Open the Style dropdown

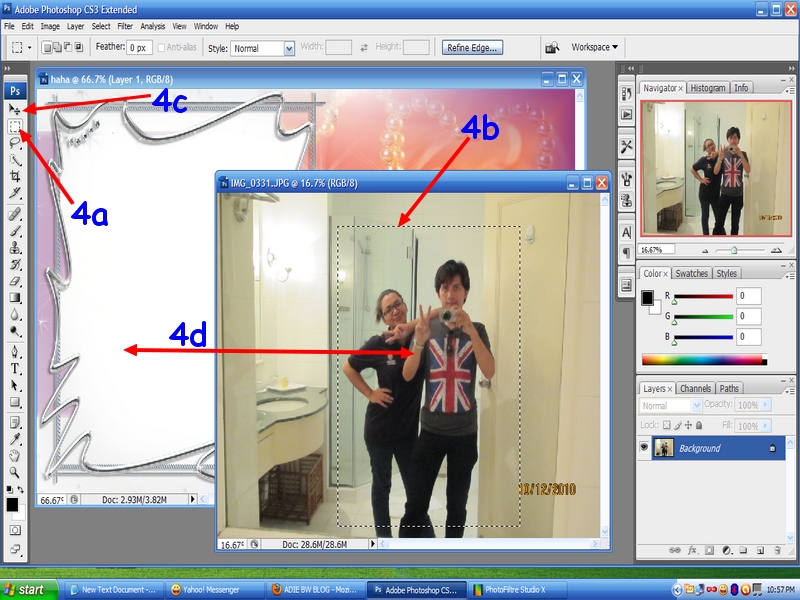(x=289, y=48)
